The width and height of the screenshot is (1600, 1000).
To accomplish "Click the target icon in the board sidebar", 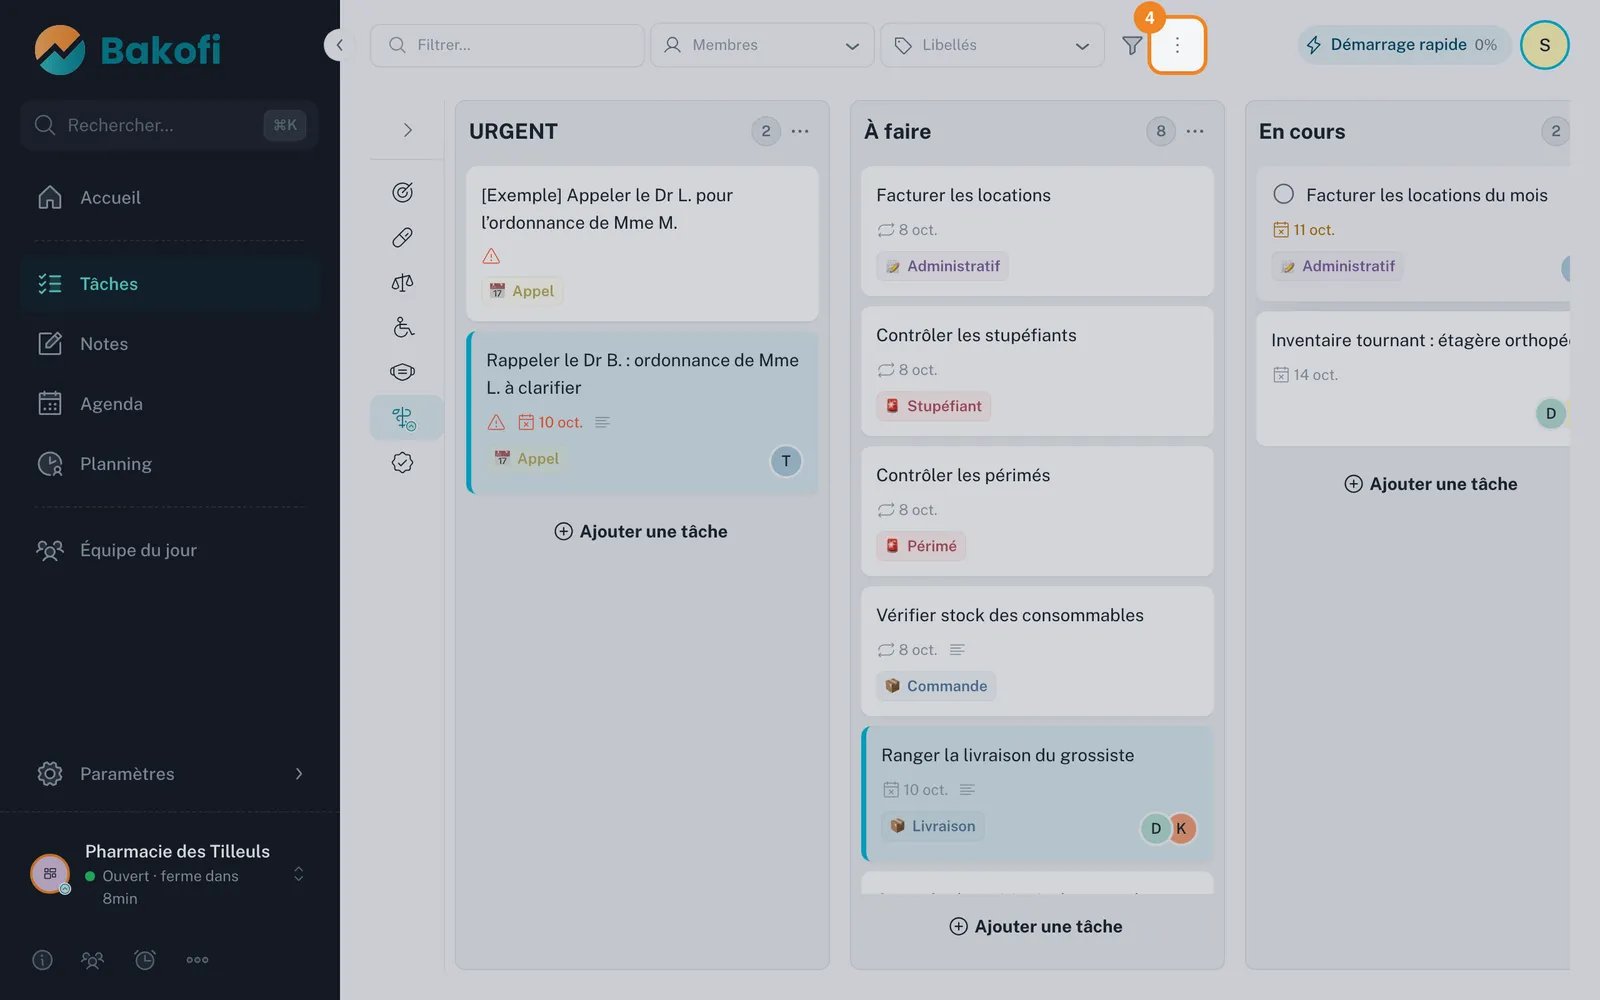I will pos(402,192).
